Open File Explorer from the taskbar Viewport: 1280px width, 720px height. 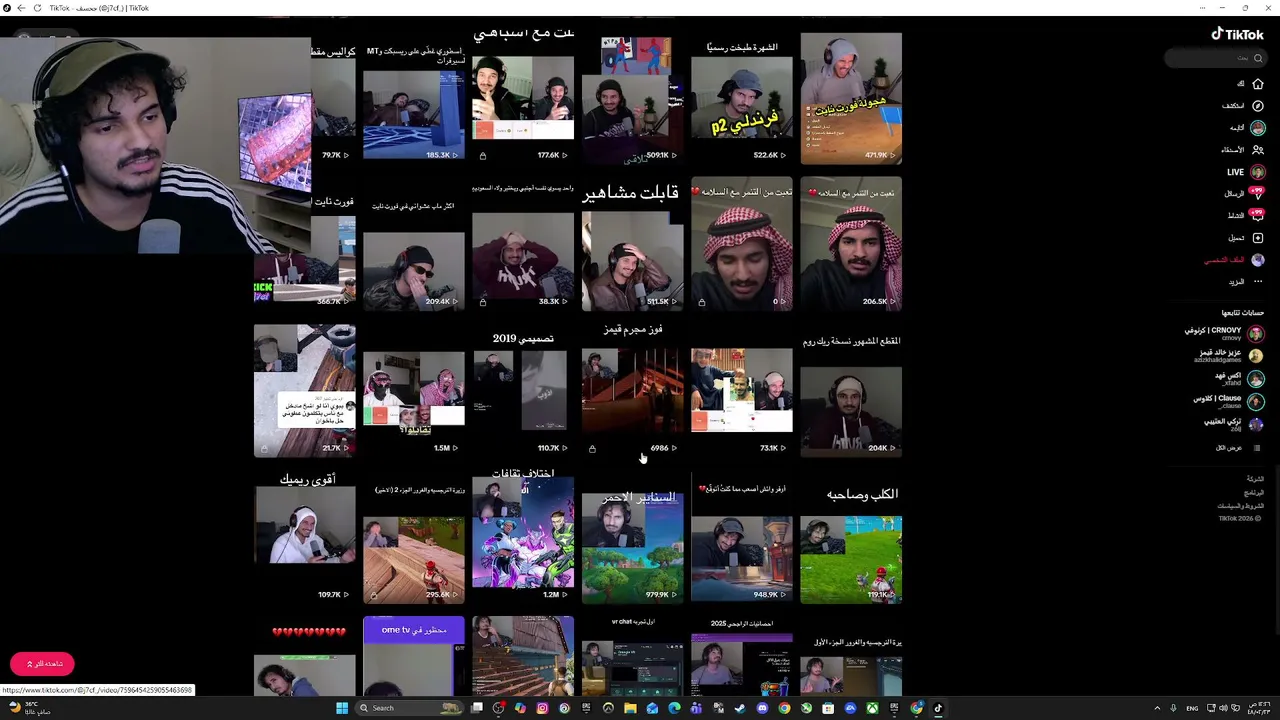point(630,708)
